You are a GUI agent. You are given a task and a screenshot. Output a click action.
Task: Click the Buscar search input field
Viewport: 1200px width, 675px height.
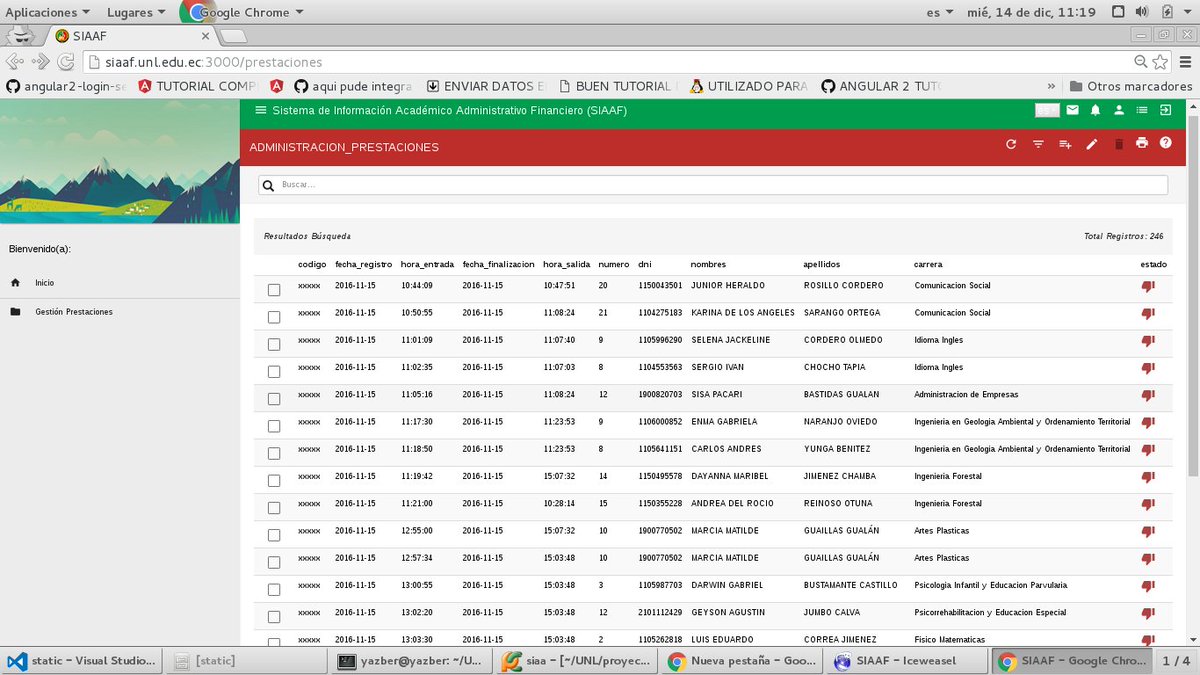[x=713, y=185]
